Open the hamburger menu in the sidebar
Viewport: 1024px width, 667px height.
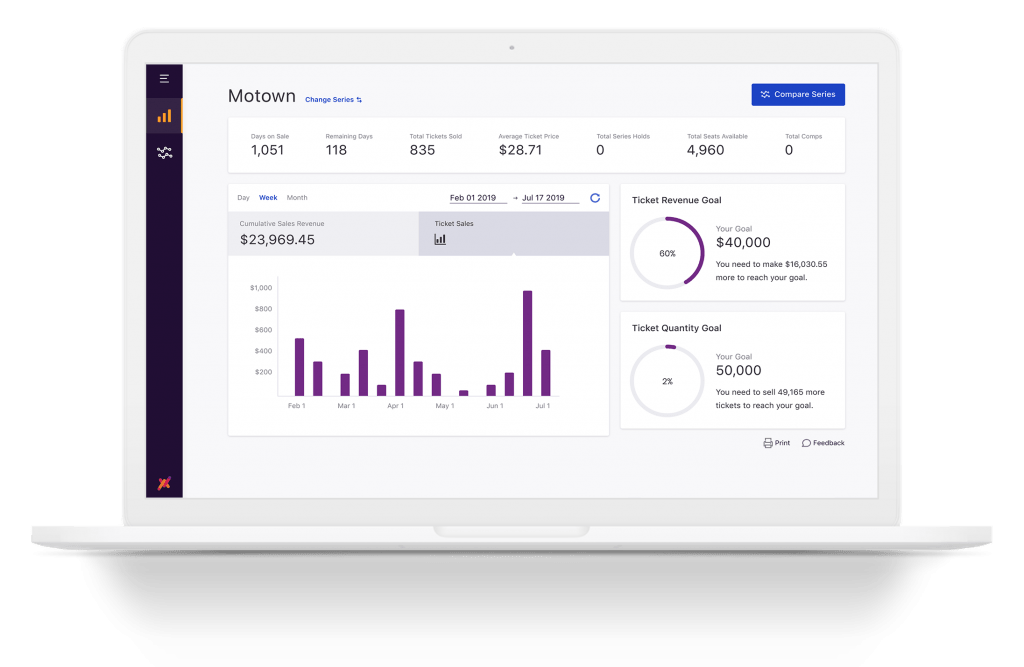(x=163, y=79)
